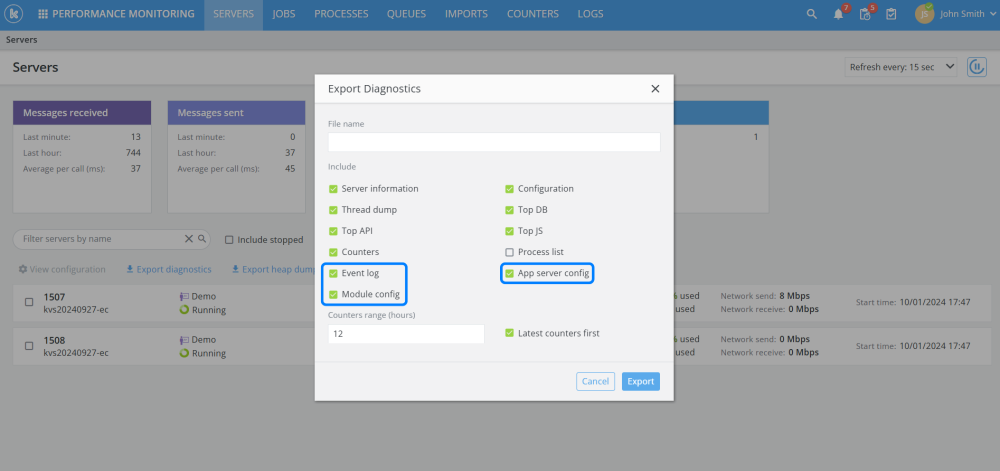Open the scheduled tasks clipboard-clock icon
The width and height of the screenshot is (1000, 471).
(865, 14)
